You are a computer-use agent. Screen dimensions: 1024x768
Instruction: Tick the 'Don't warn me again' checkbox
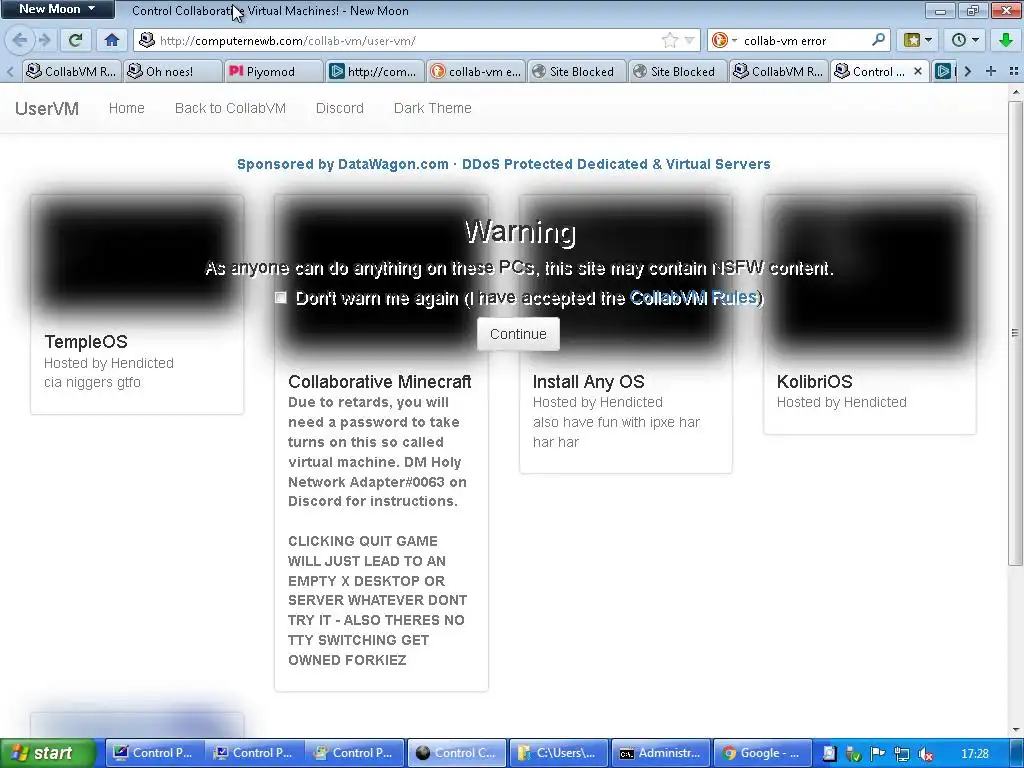281,298
